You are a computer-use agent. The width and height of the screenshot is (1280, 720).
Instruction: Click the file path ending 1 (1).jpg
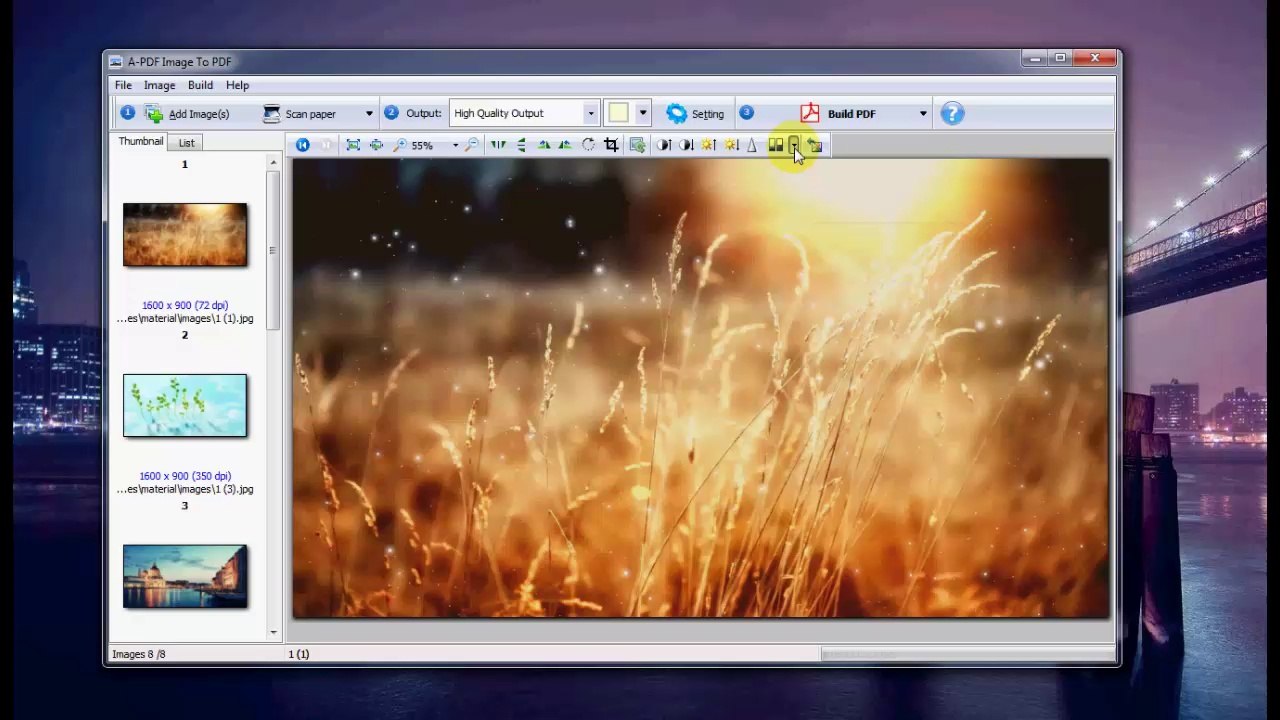[185, 319]
